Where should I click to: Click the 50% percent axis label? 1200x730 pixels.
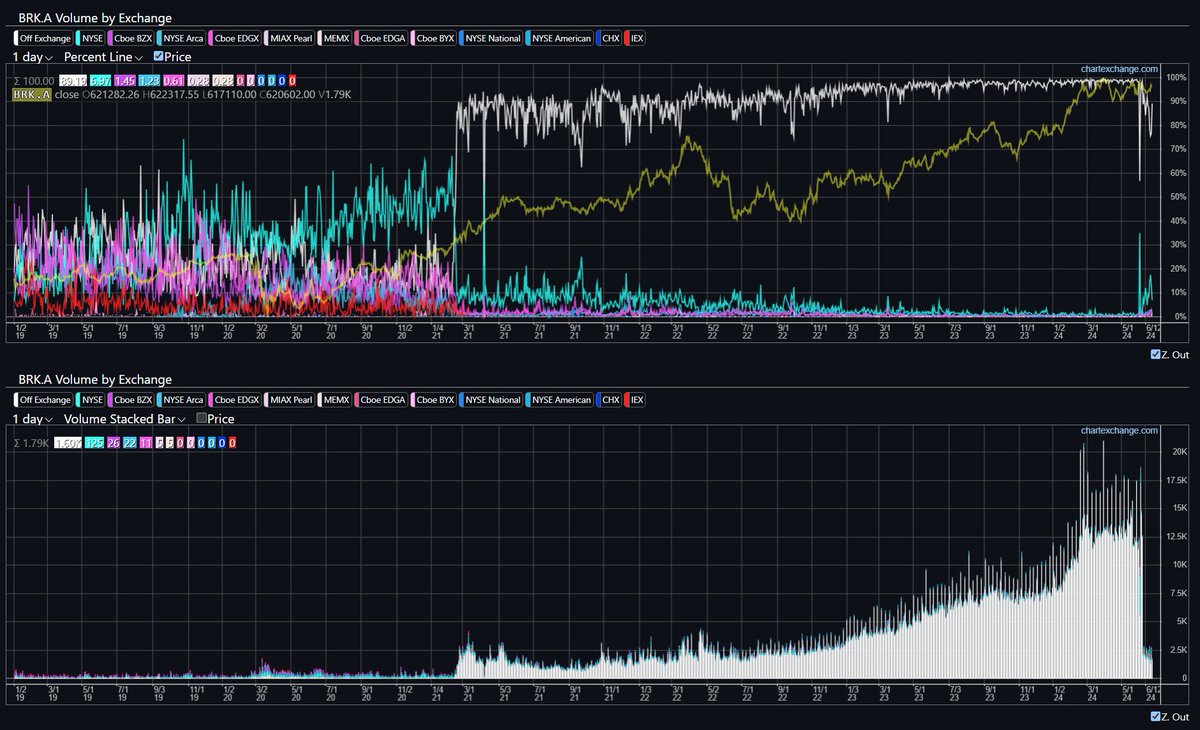click(x=1177, y=197)
